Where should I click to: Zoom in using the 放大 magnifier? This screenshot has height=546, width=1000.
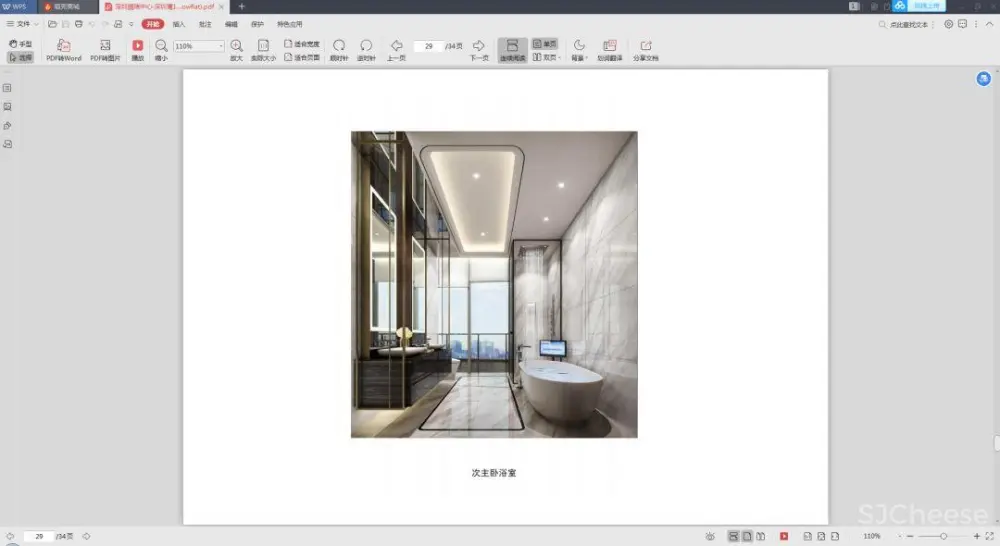point(237,50)
